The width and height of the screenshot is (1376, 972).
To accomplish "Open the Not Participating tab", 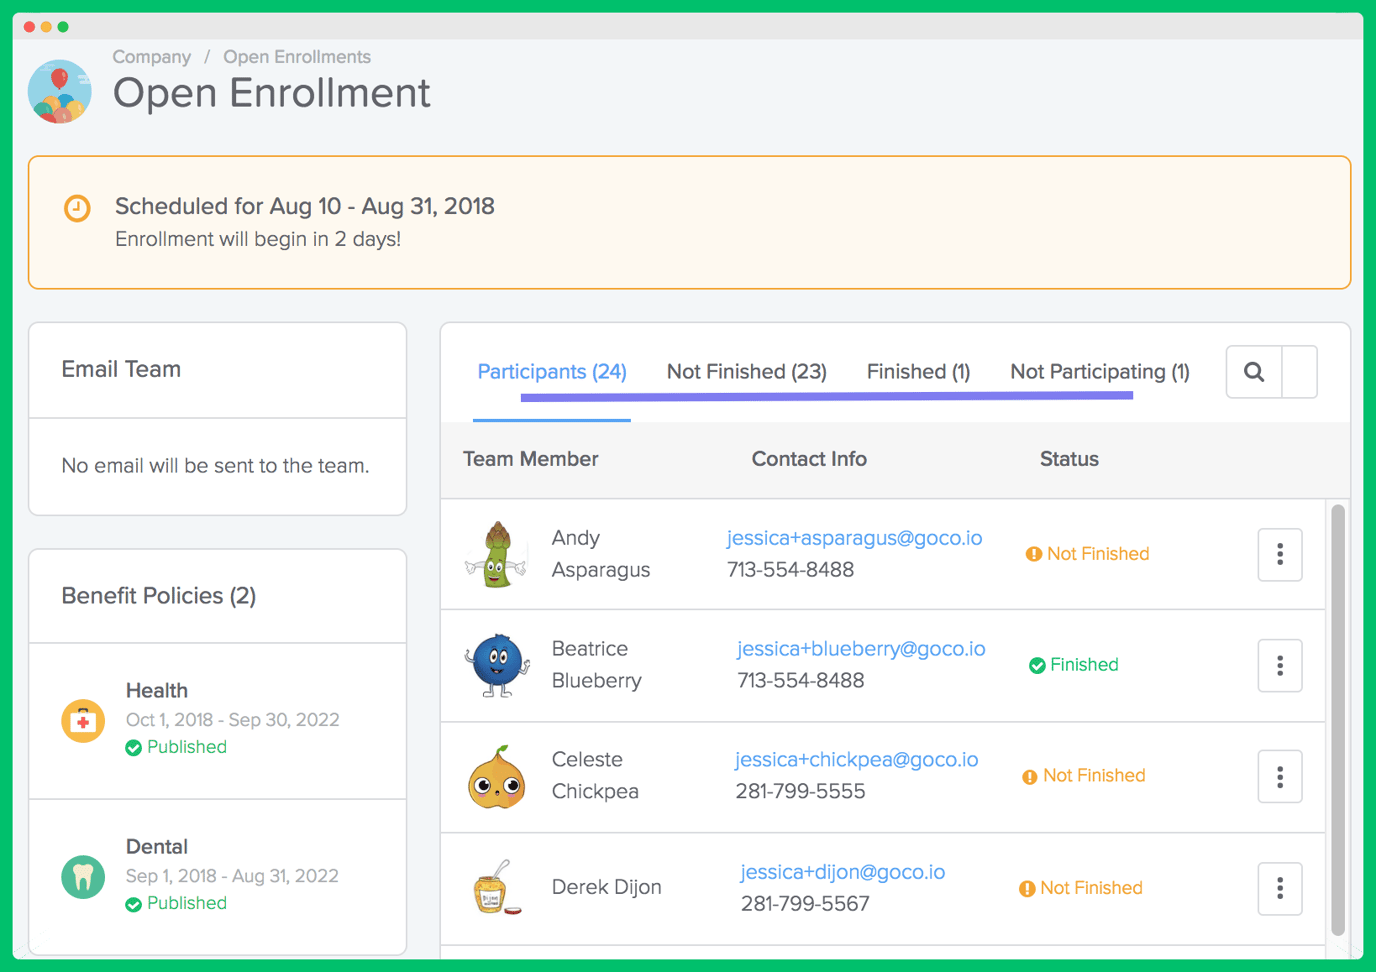I will tap(1098, 371).
